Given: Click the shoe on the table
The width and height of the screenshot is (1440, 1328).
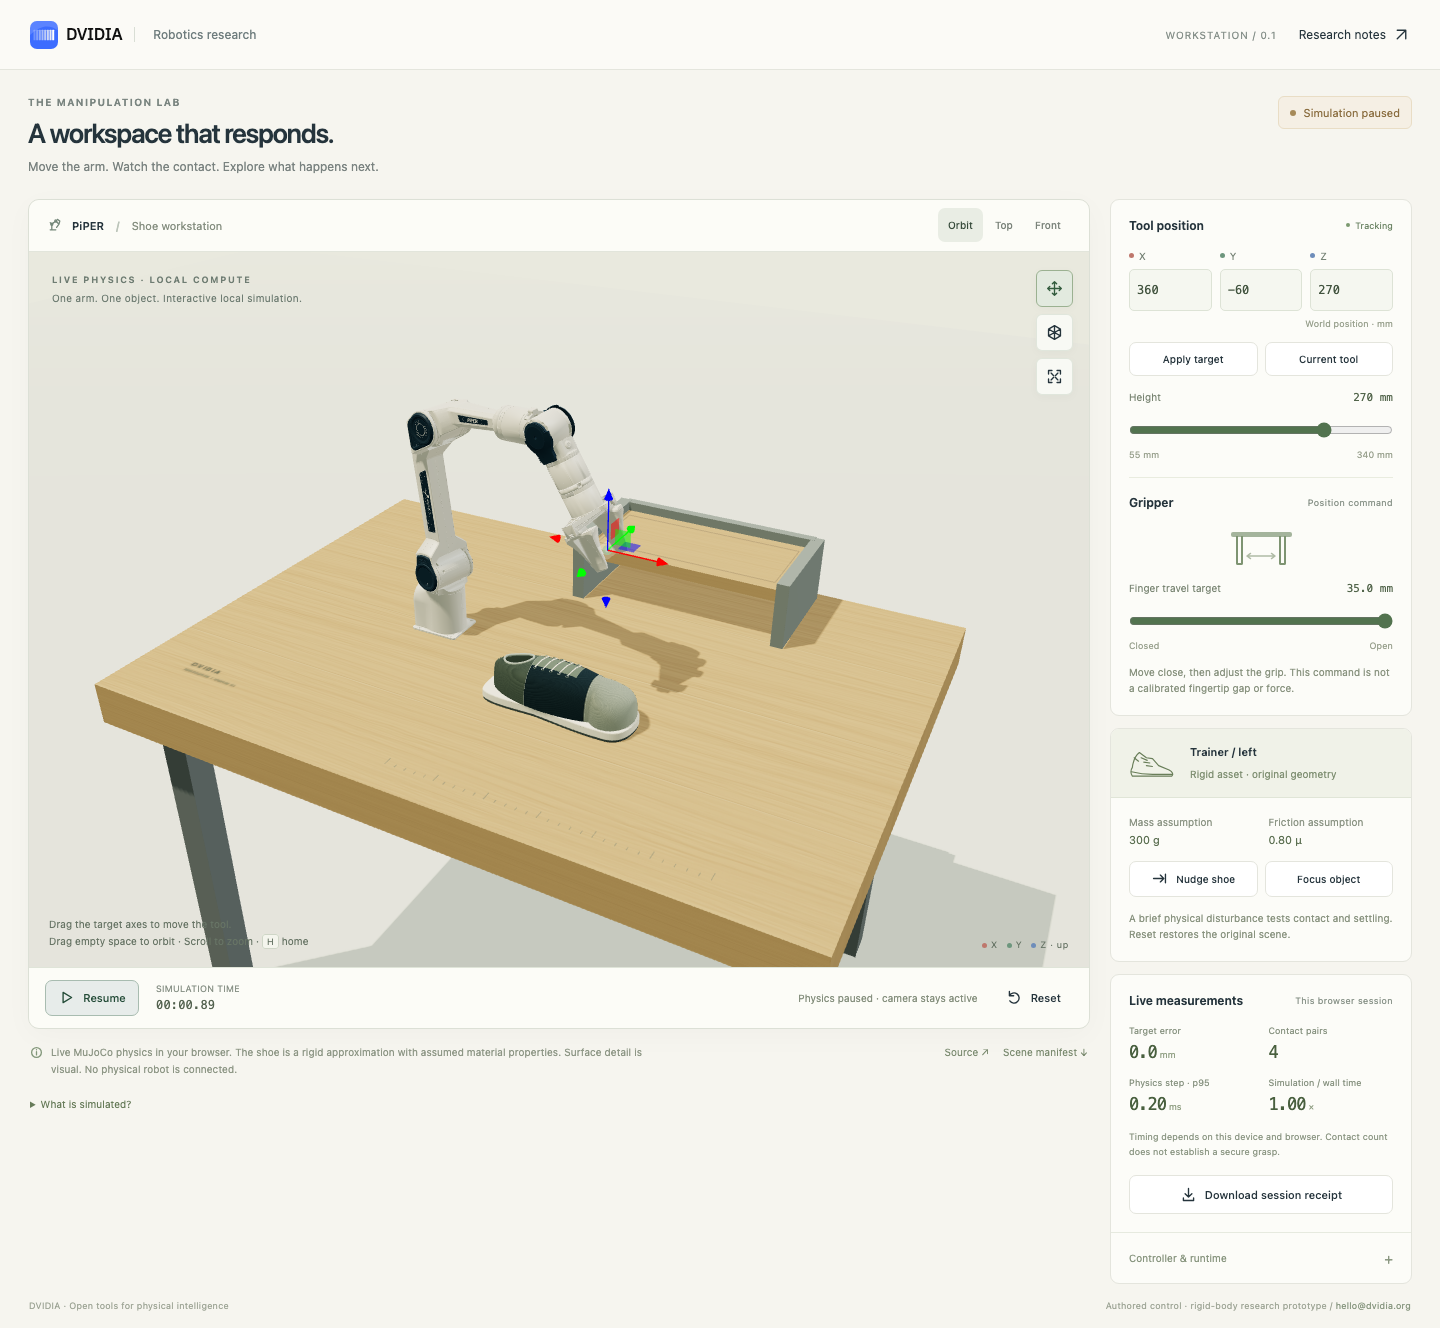Looking at the screenshot, I should 561,697.
